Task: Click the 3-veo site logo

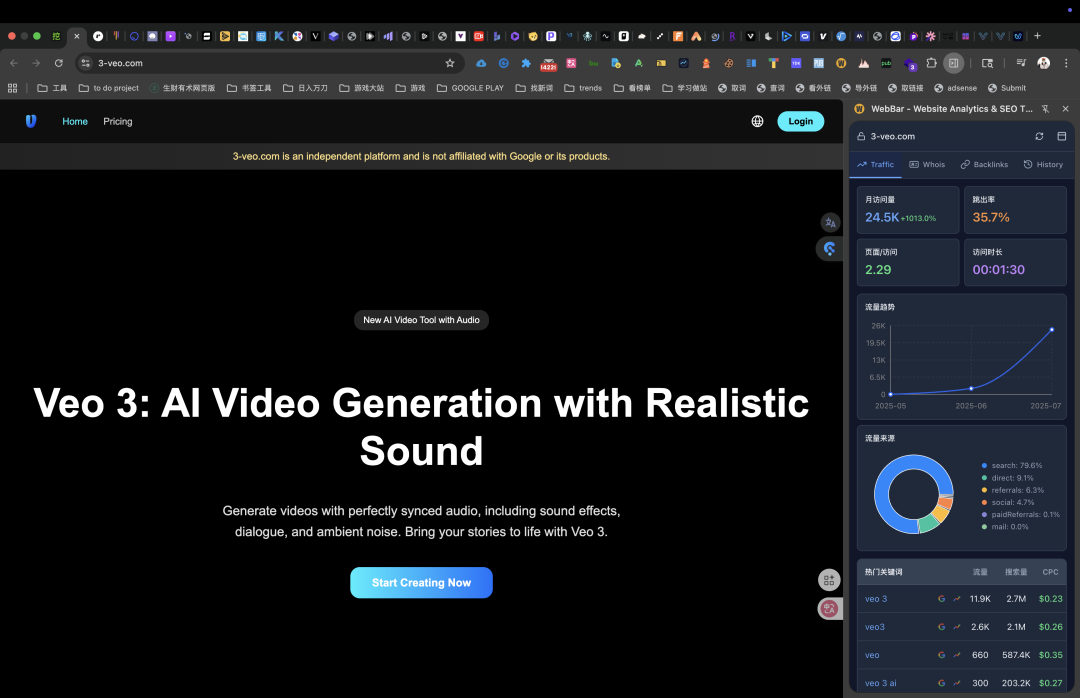Action: pos(30,121)
